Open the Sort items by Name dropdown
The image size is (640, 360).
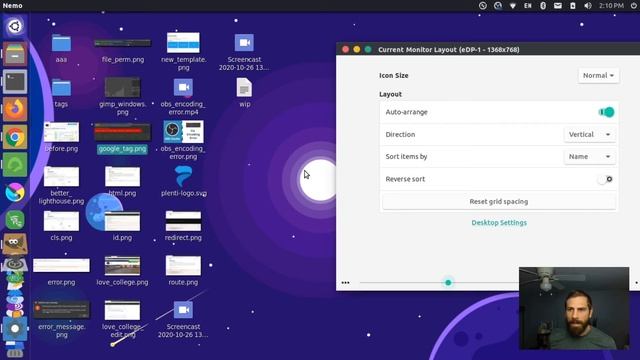tap(589, 157)
